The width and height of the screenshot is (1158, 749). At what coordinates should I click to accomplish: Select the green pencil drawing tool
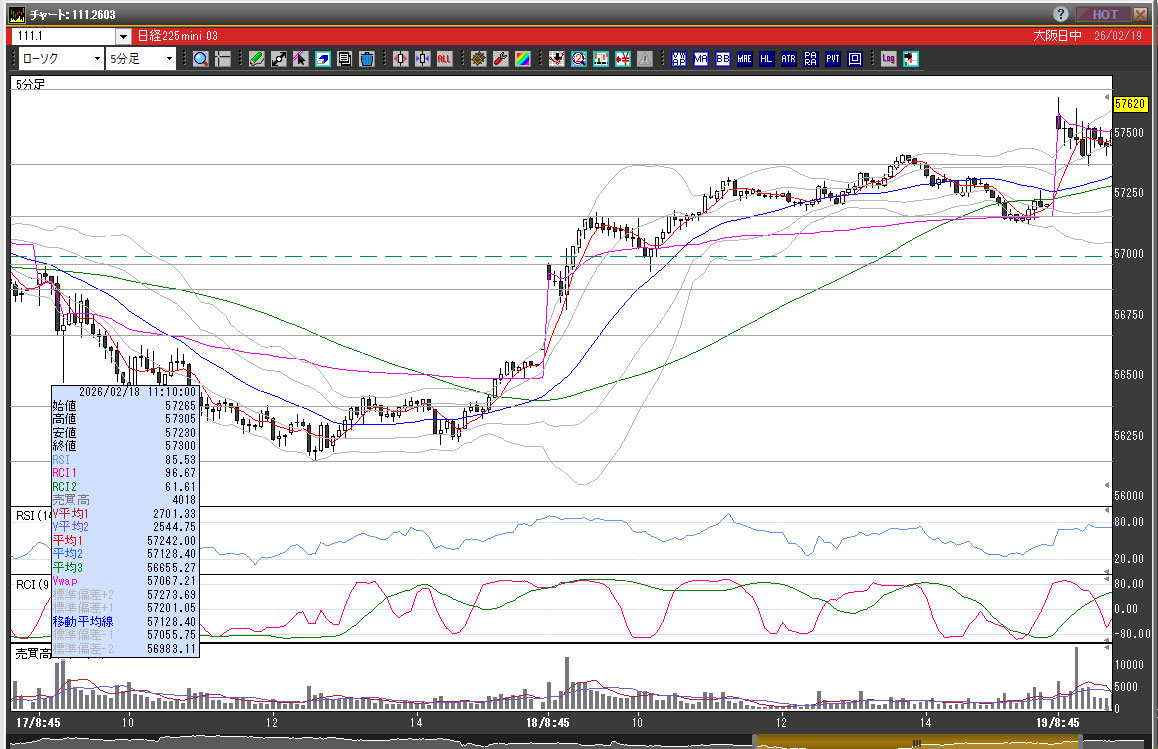click(x=257, y=59)
